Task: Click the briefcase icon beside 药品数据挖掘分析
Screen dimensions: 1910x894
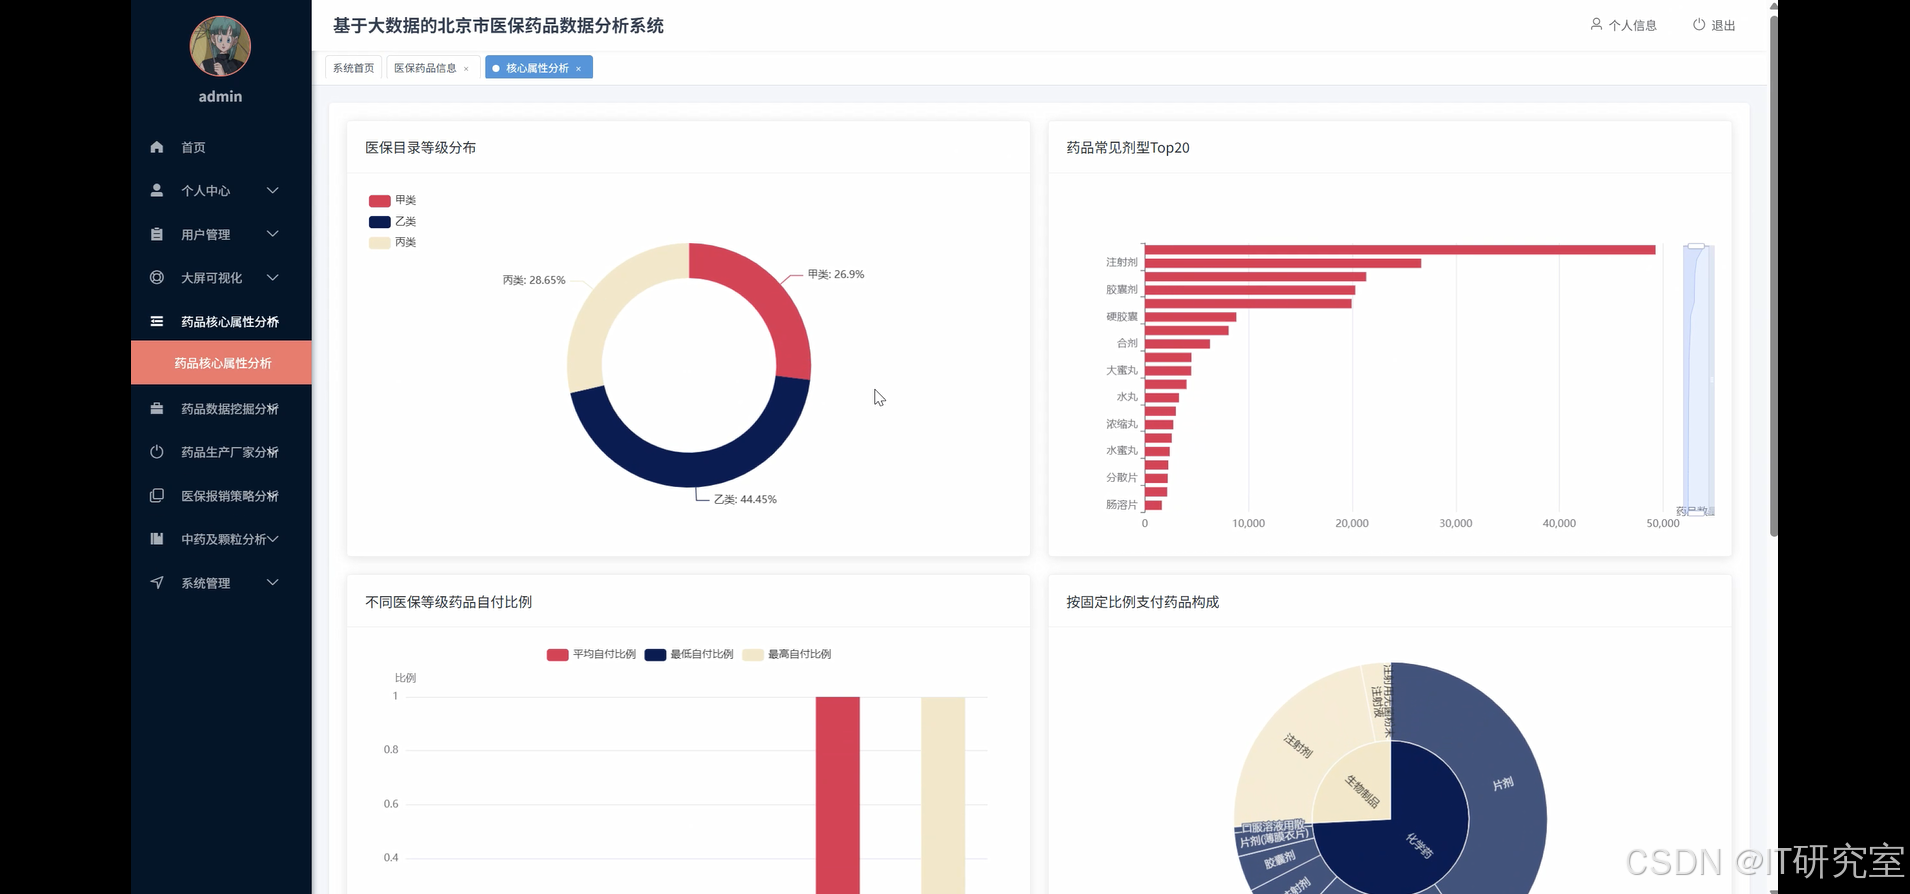Action: click(157, 408)
